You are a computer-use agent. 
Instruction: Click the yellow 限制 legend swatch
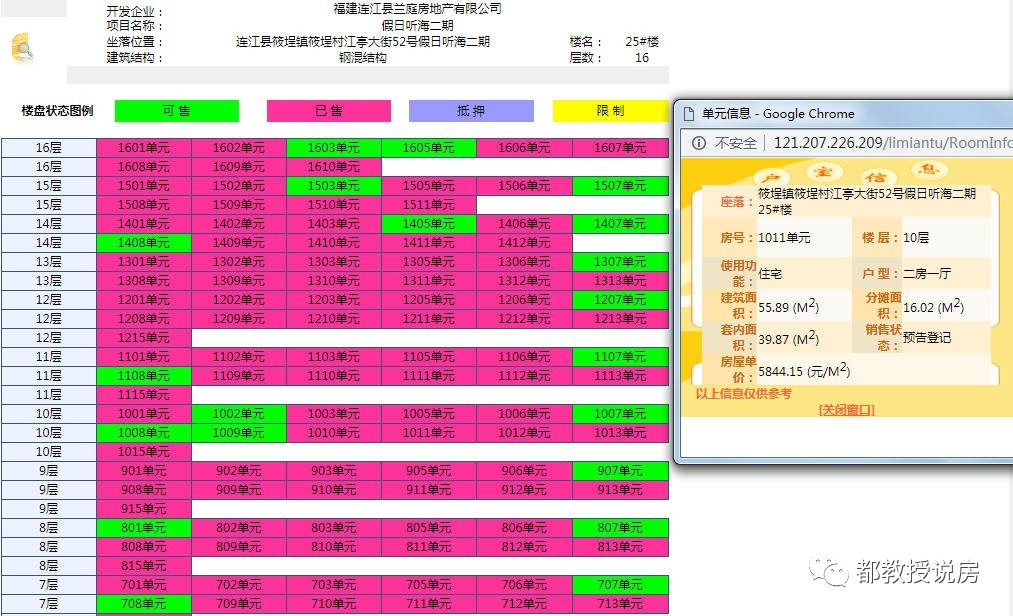(610, 110)
